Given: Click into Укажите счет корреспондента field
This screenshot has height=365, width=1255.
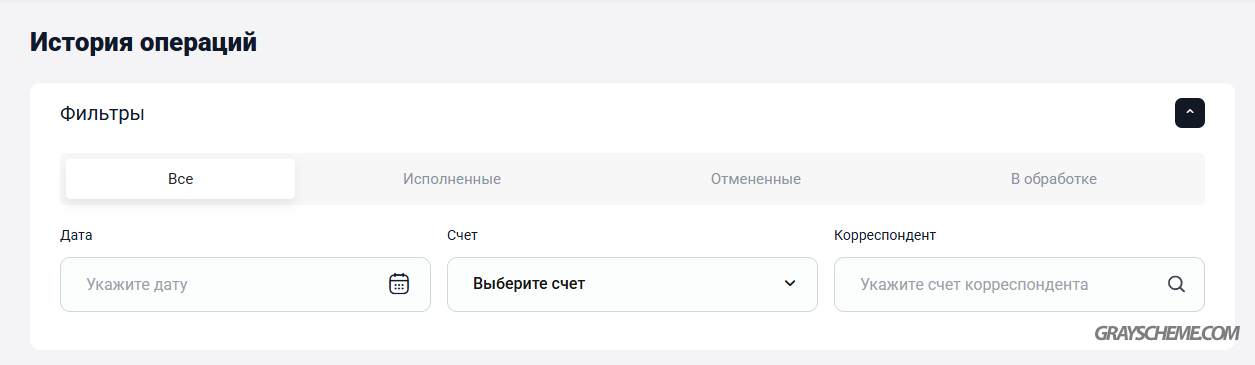Looking at the screenshot, I should tap(1019, 284).
